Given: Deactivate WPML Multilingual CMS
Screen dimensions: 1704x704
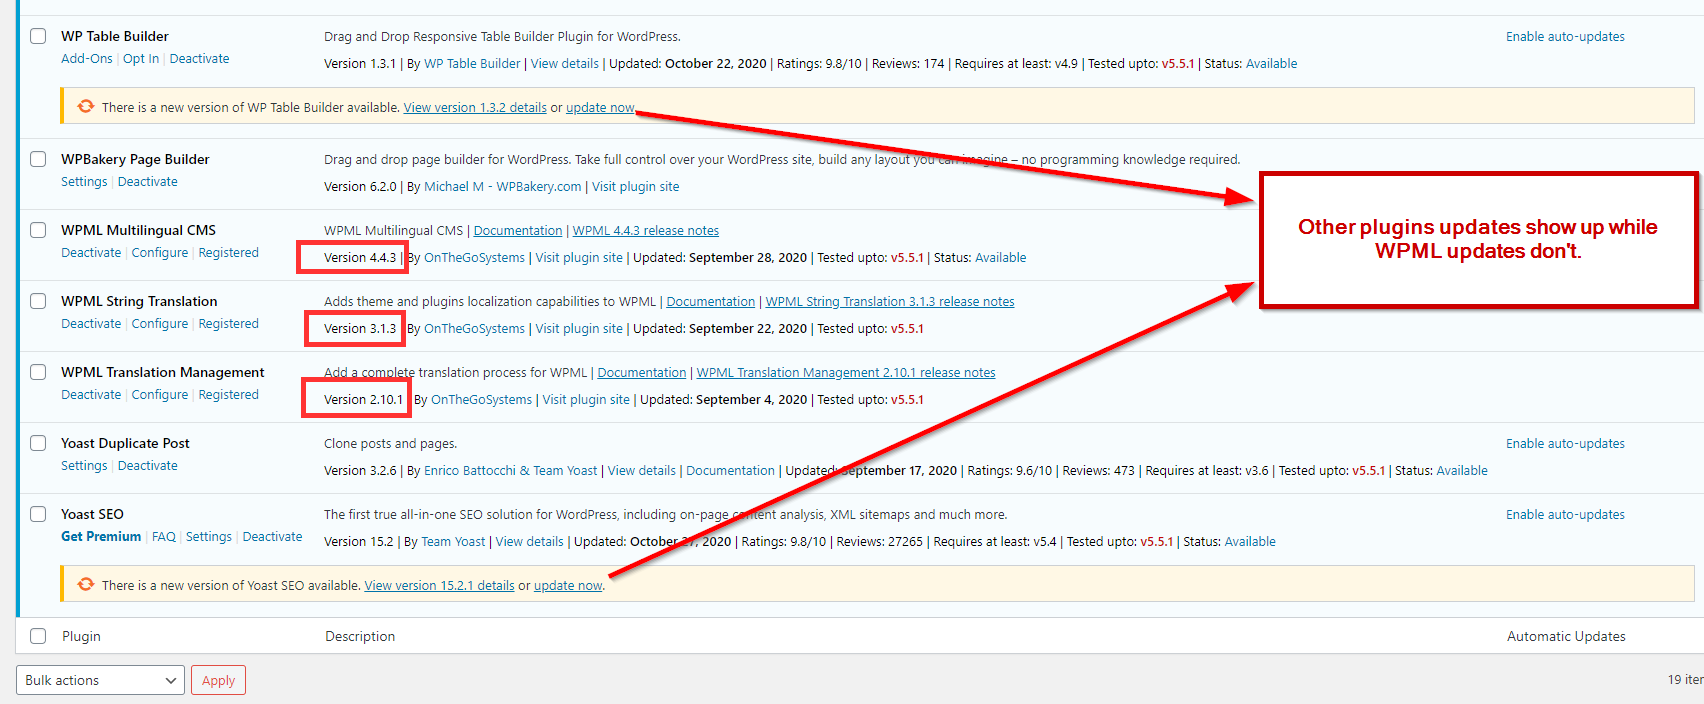Looking at the screenshot, I should click(91, 253).
